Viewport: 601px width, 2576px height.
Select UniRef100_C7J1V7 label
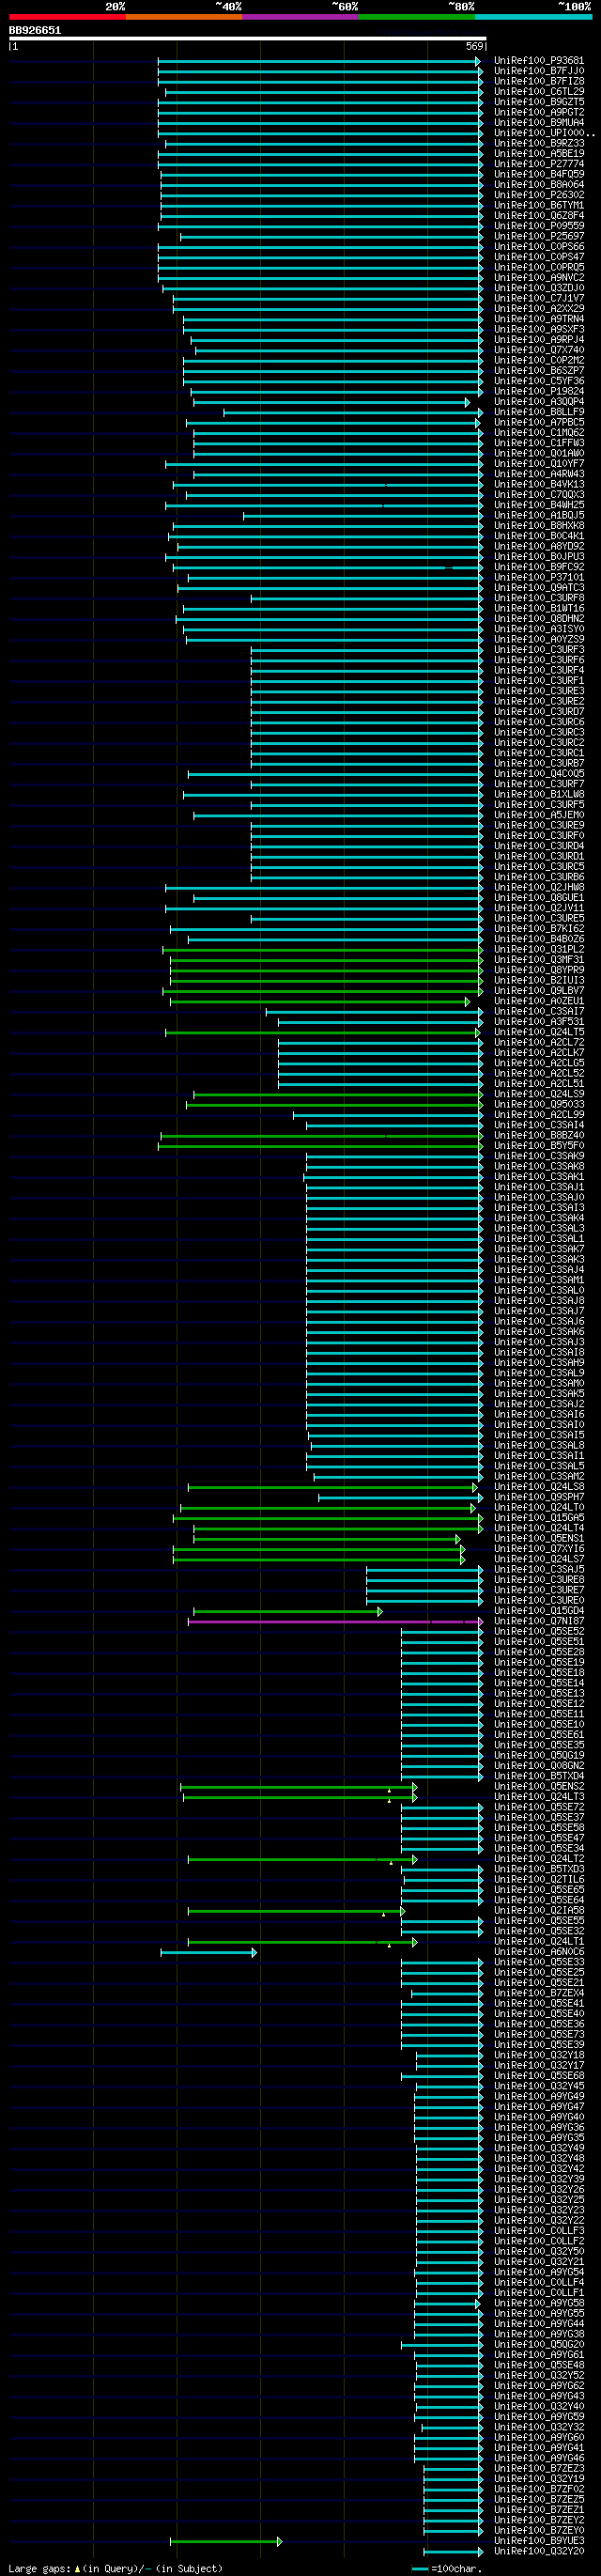(539, 298)
